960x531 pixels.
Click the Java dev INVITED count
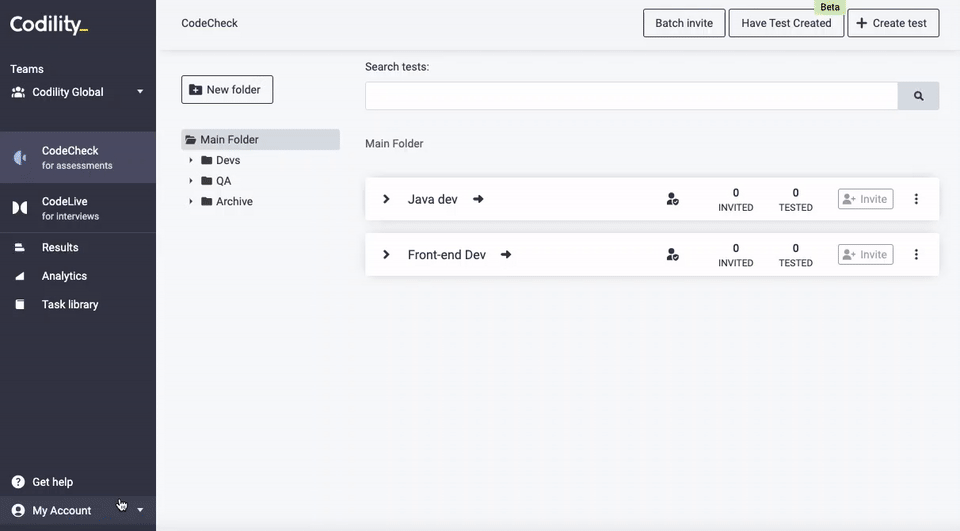(x=735, y=200)
